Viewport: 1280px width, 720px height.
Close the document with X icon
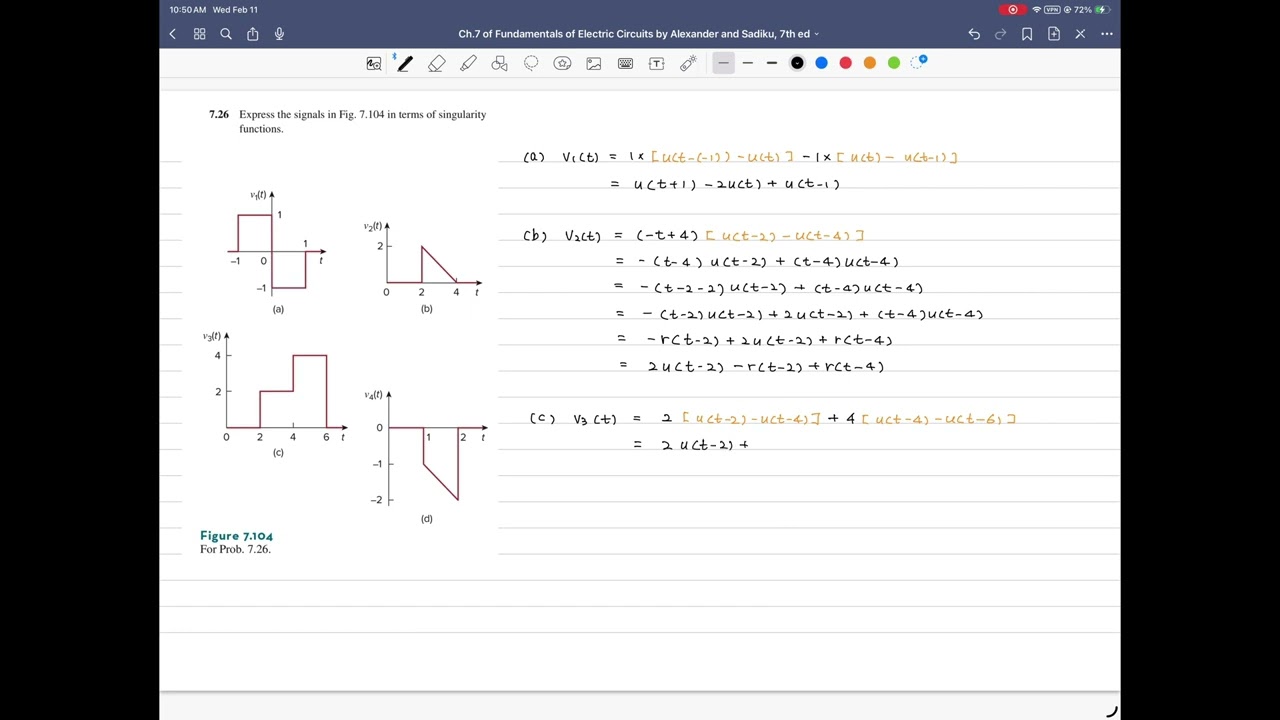pos(1080,34)
